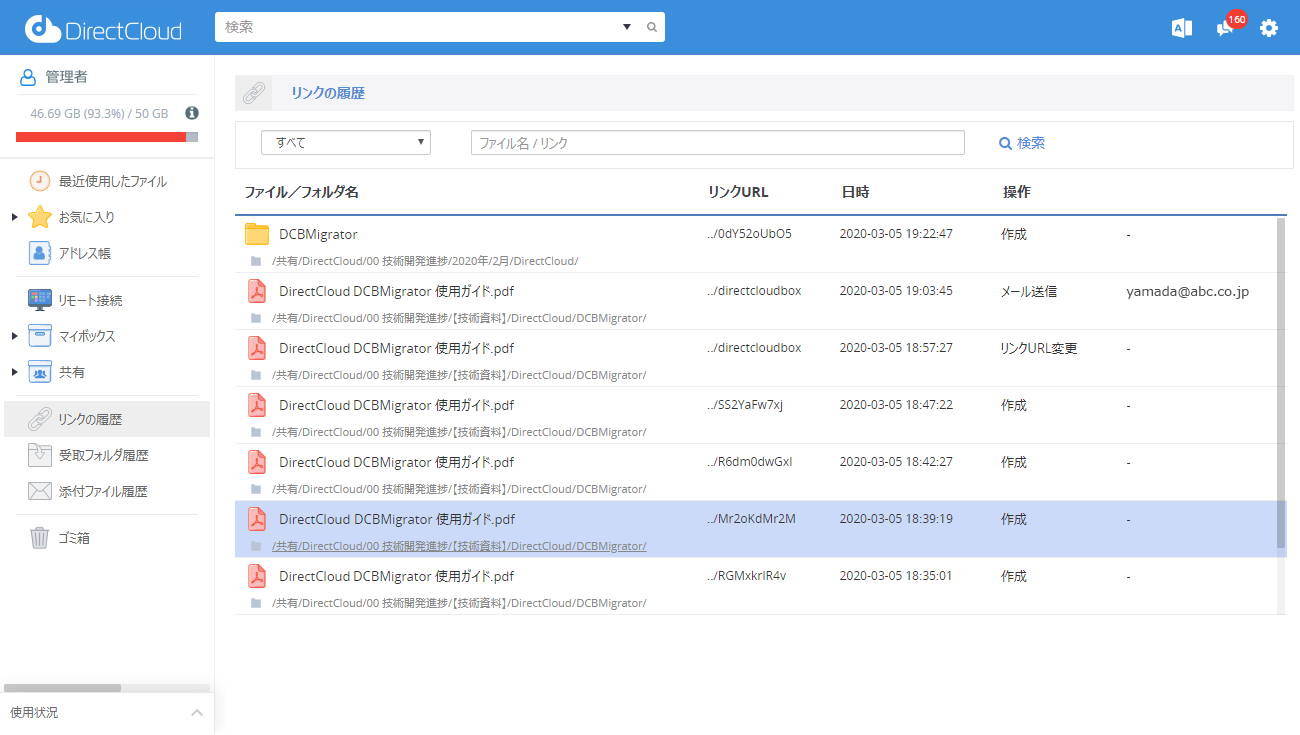Open 最近使用したファイル label in sidebar

pyautogui.click(x=113, y=181)
